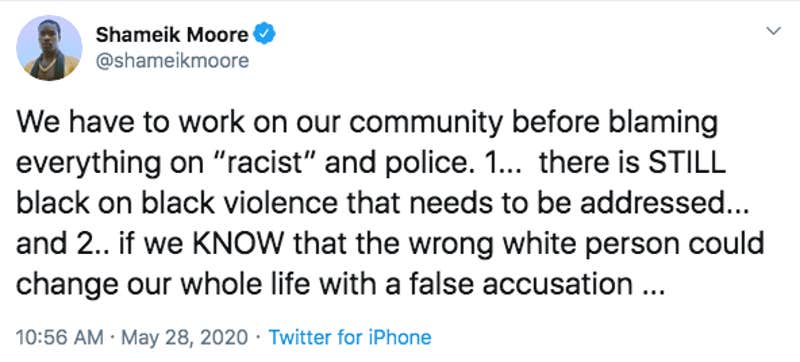Open the Twitter for iPhone source link
This screenshot has width=800, height=362.
coord(349,337)
